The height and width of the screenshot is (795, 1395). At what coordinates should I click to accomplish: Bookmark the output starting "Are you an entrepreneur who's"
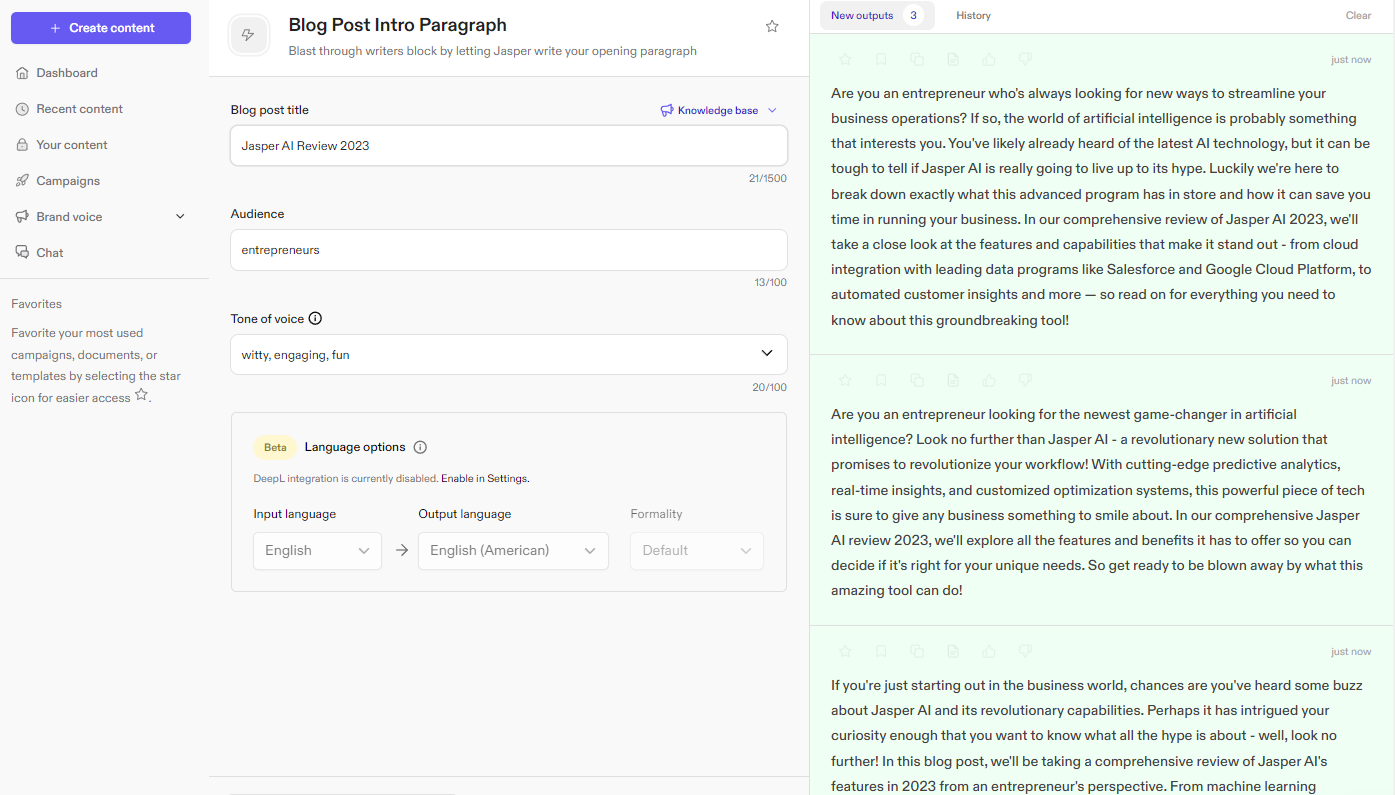[881, 60]
